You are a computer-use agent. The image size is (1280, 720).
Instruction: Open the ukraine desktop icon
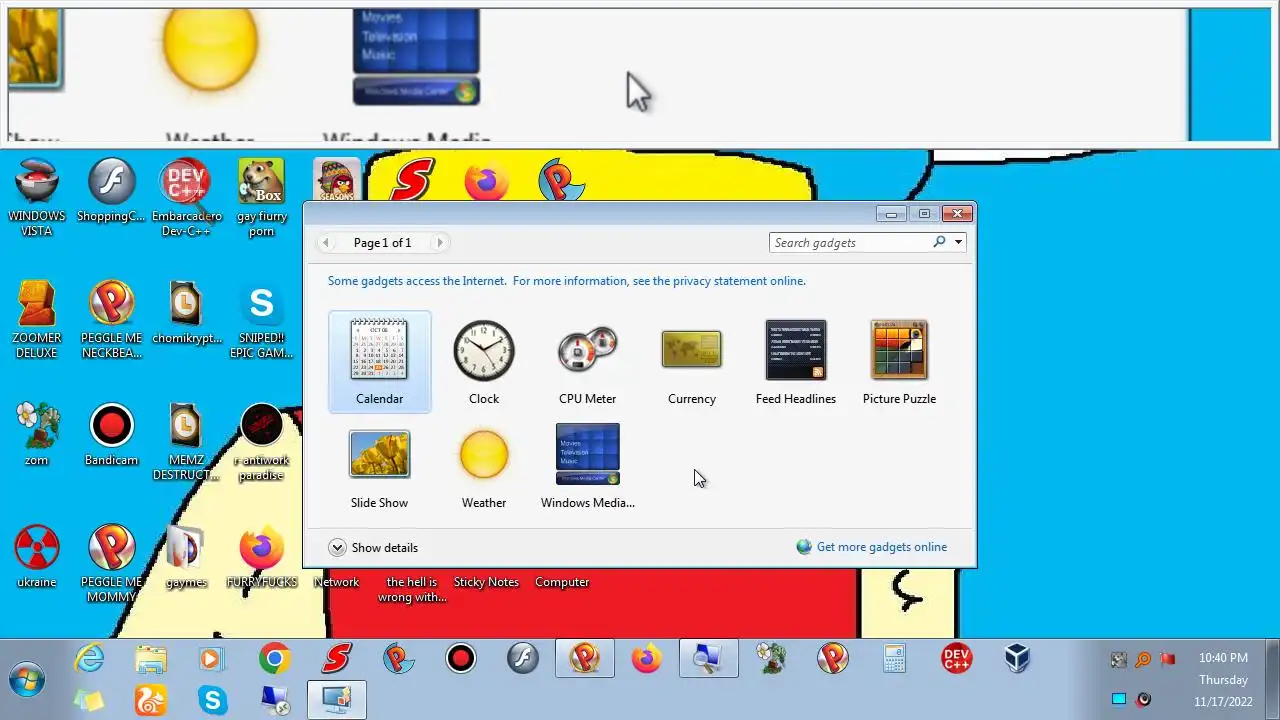point(37,557)
